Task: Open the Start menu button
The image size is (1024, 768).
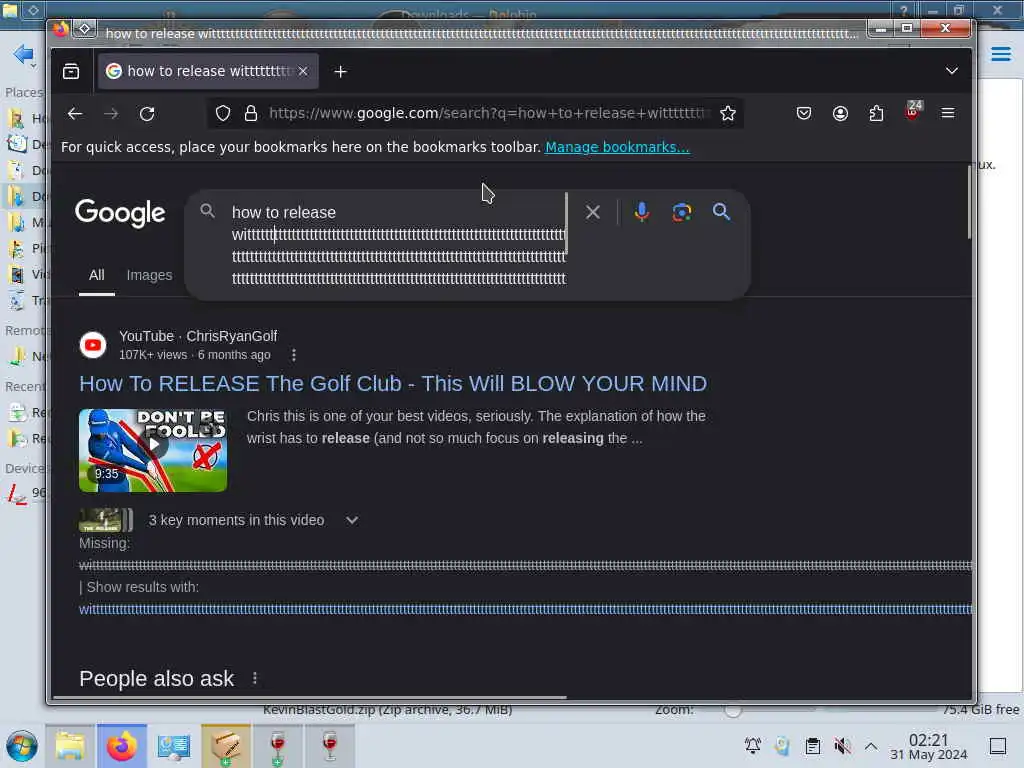Action: pos(22,746)
